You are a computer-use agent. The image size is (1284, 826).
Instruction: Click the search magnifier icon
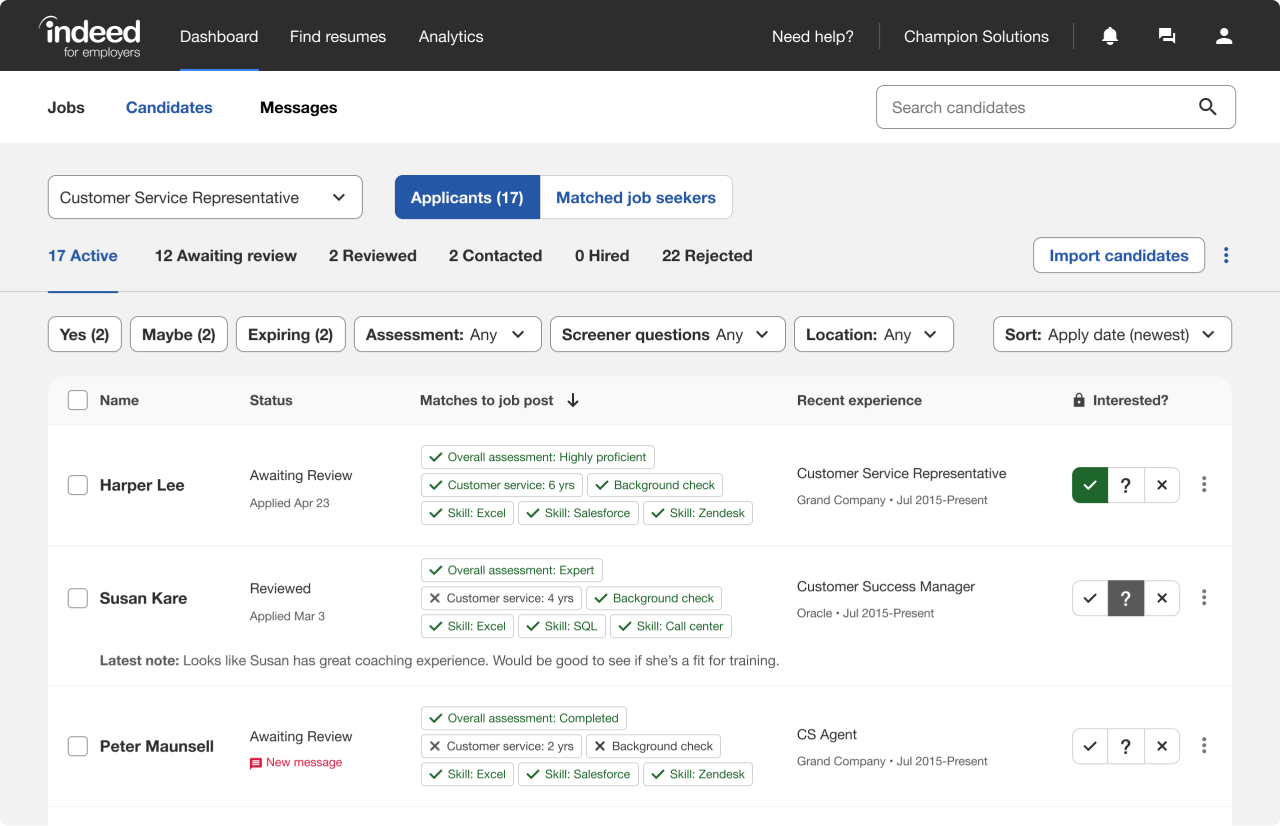1207,107
